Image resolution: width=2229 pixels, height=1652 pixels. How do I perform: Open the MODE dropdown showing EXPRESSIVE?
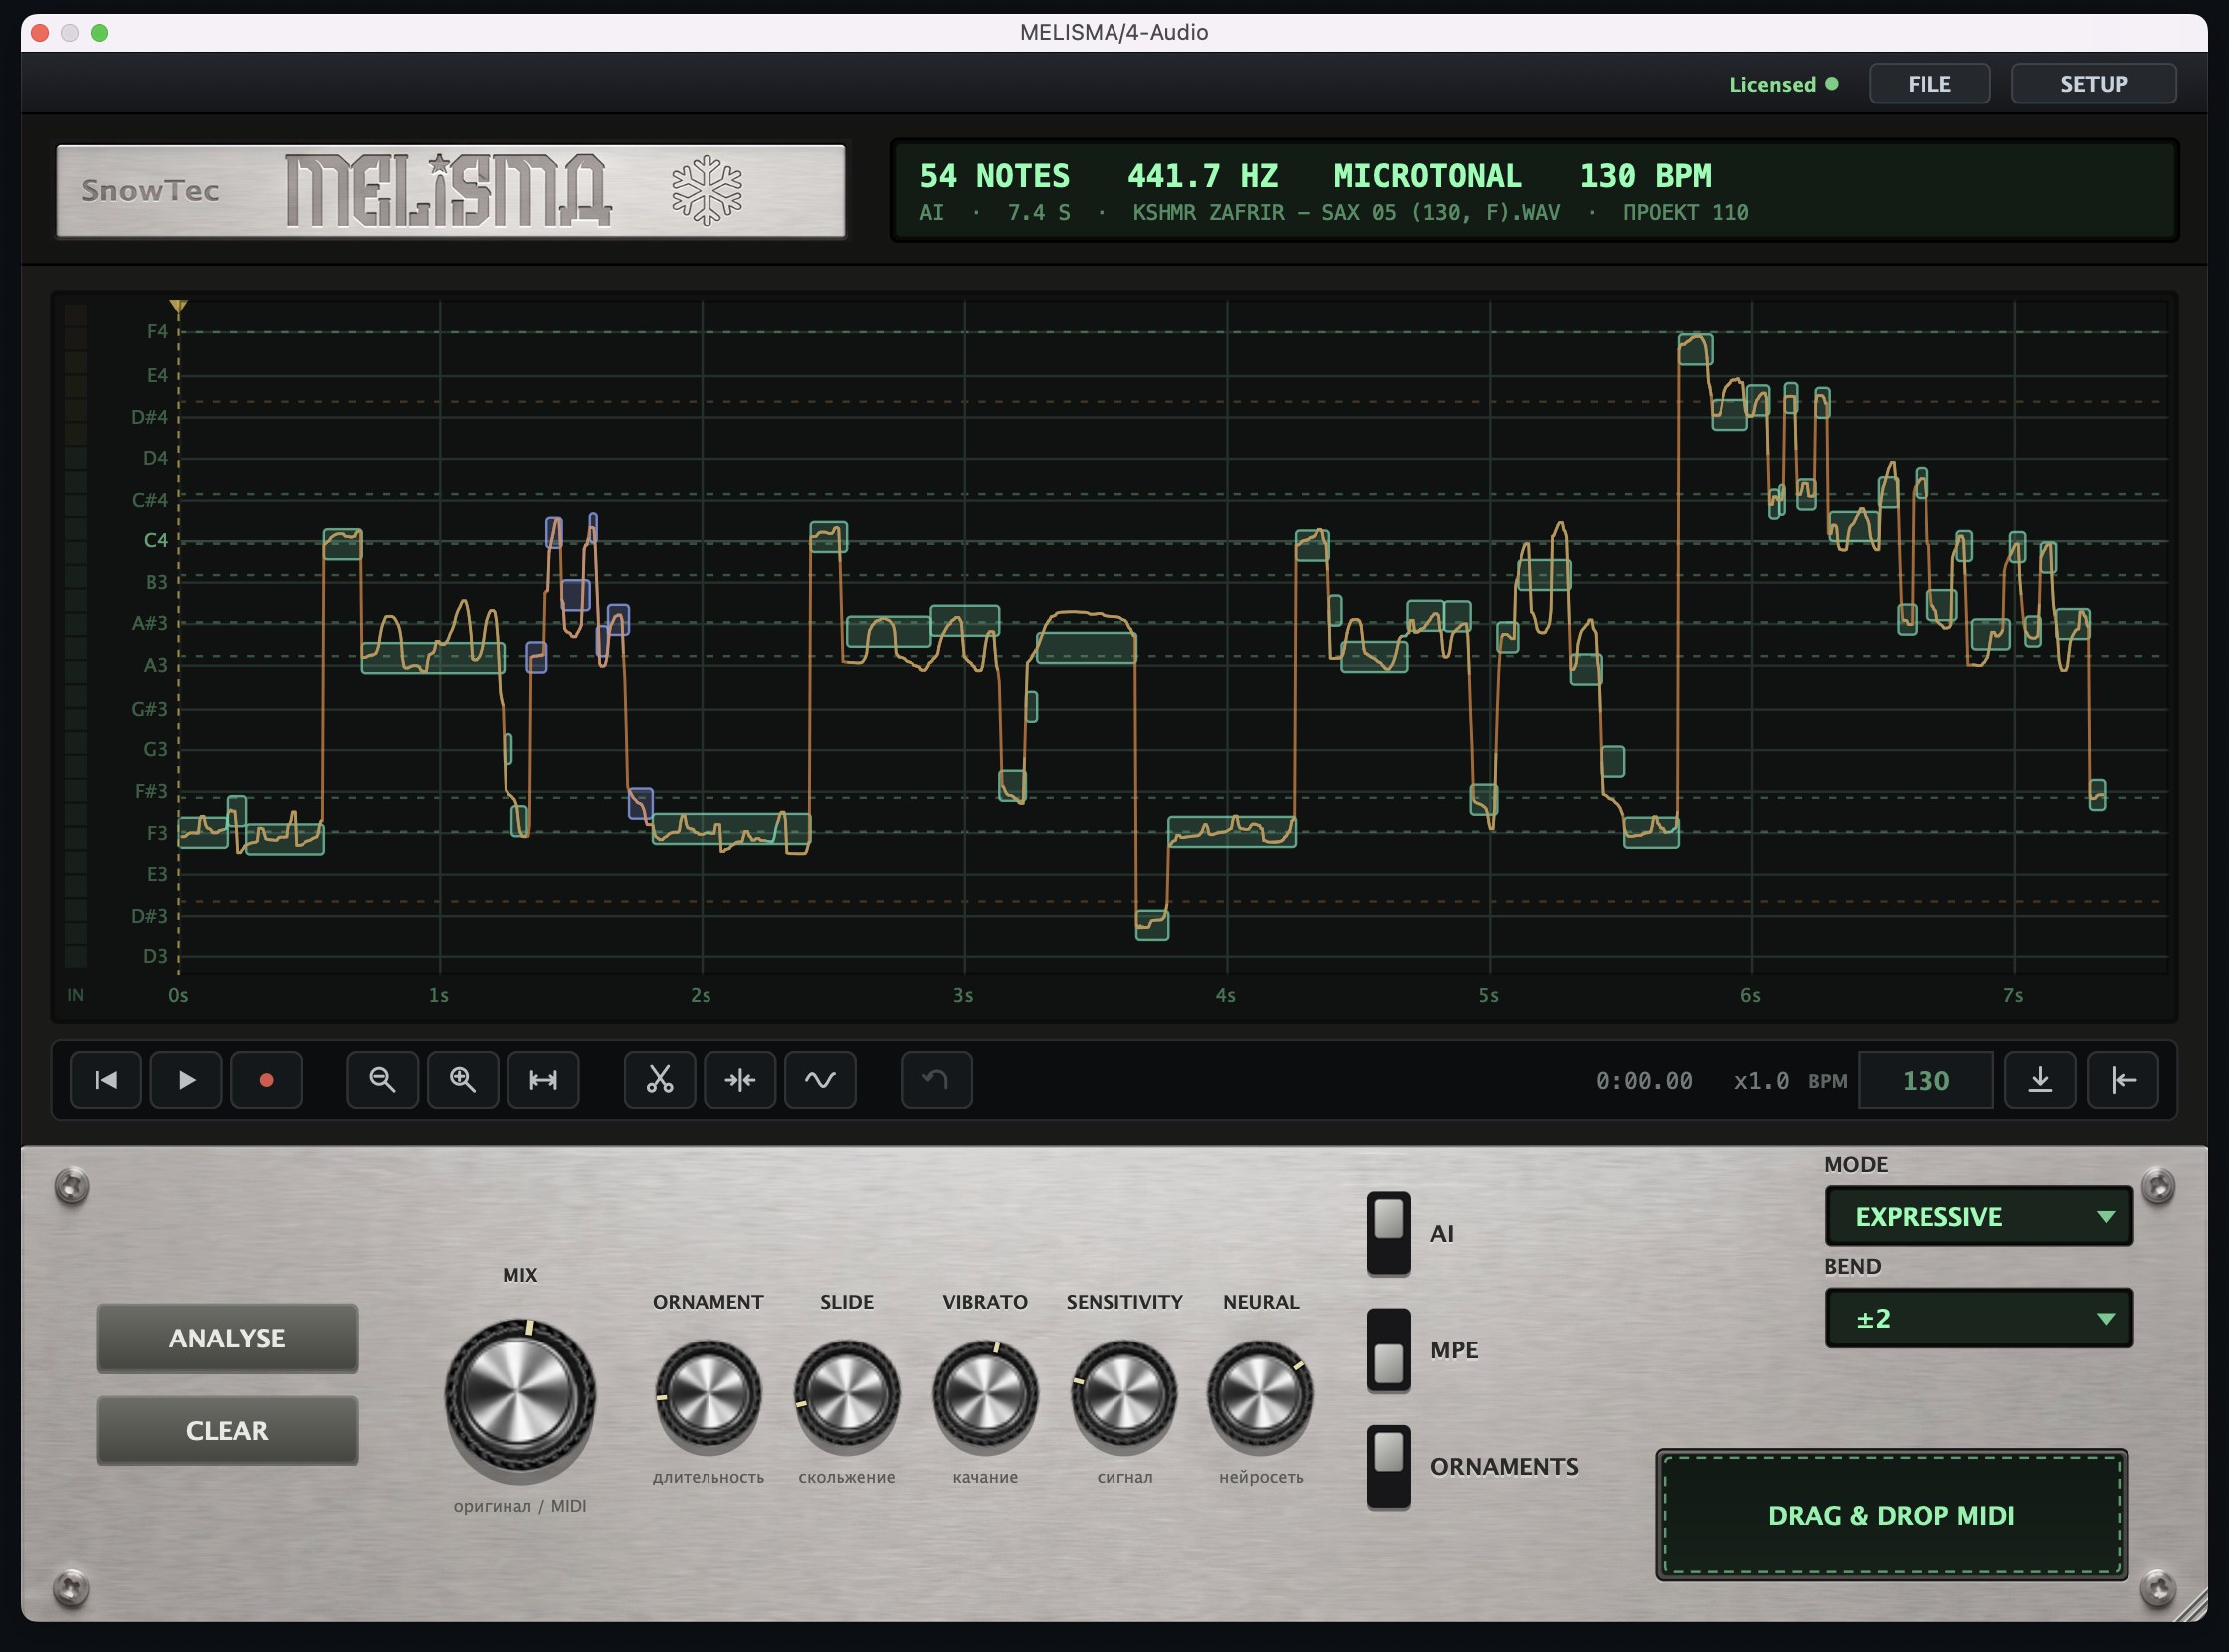[x=1979, y=1216]
